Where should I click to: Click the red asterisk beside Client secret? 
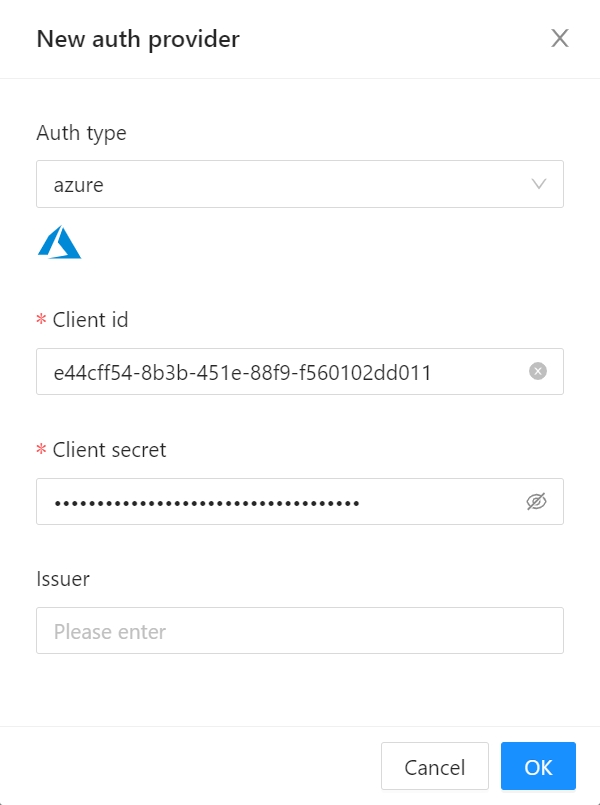[x=42, y=451]
